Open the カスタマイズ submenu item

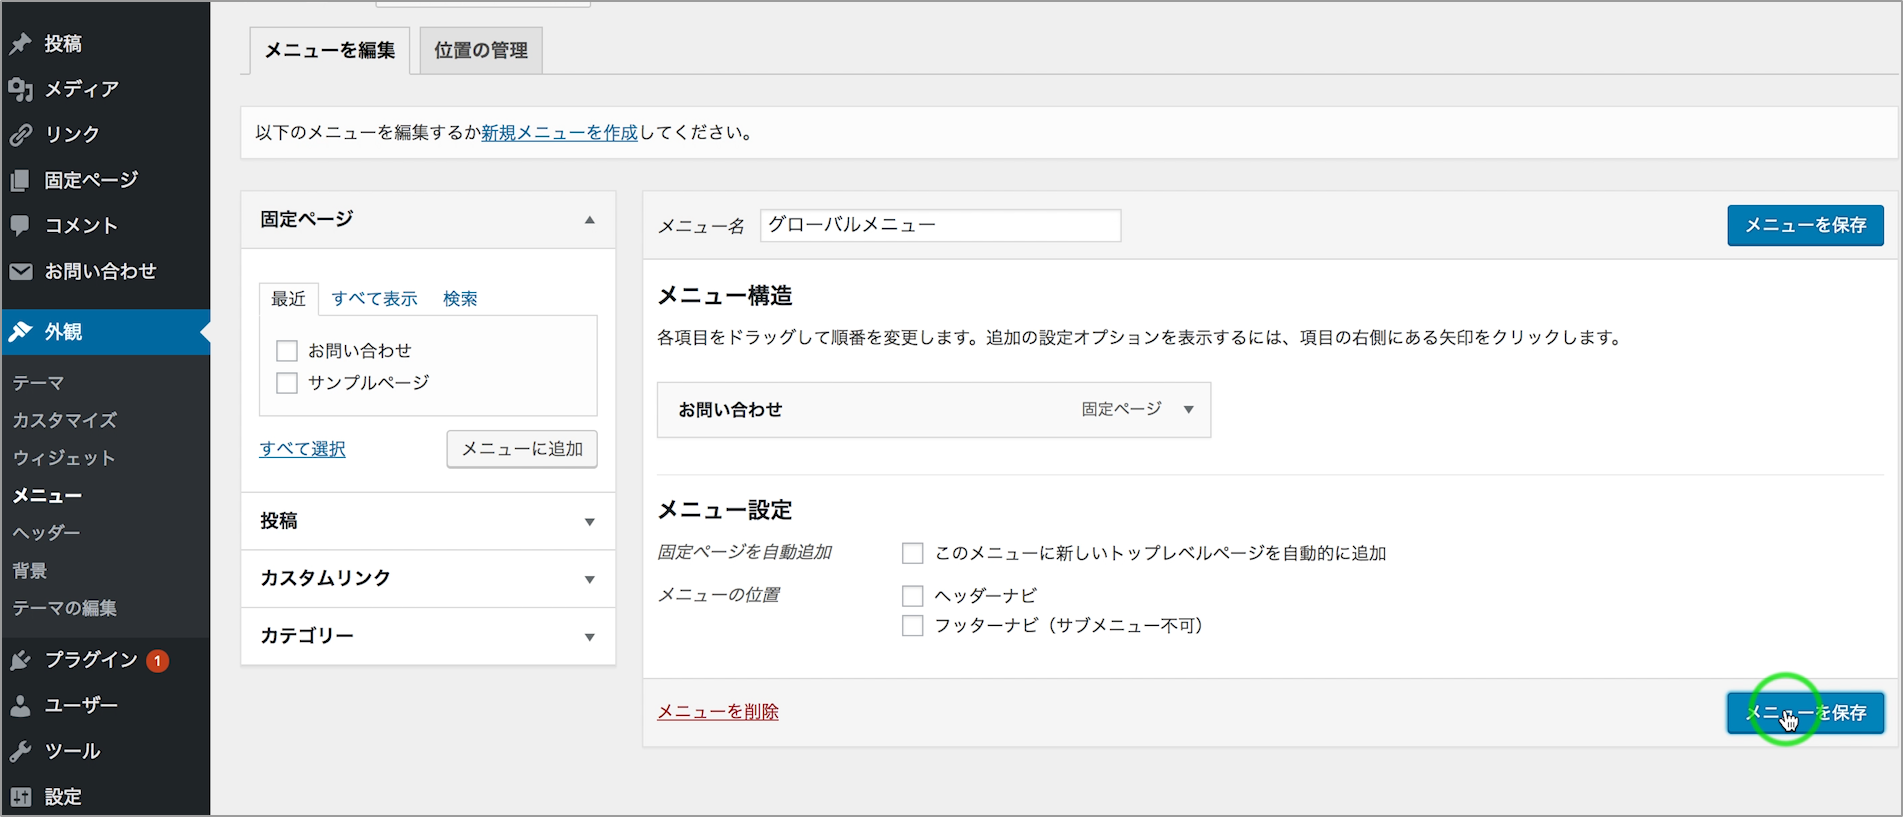(64, 421)
